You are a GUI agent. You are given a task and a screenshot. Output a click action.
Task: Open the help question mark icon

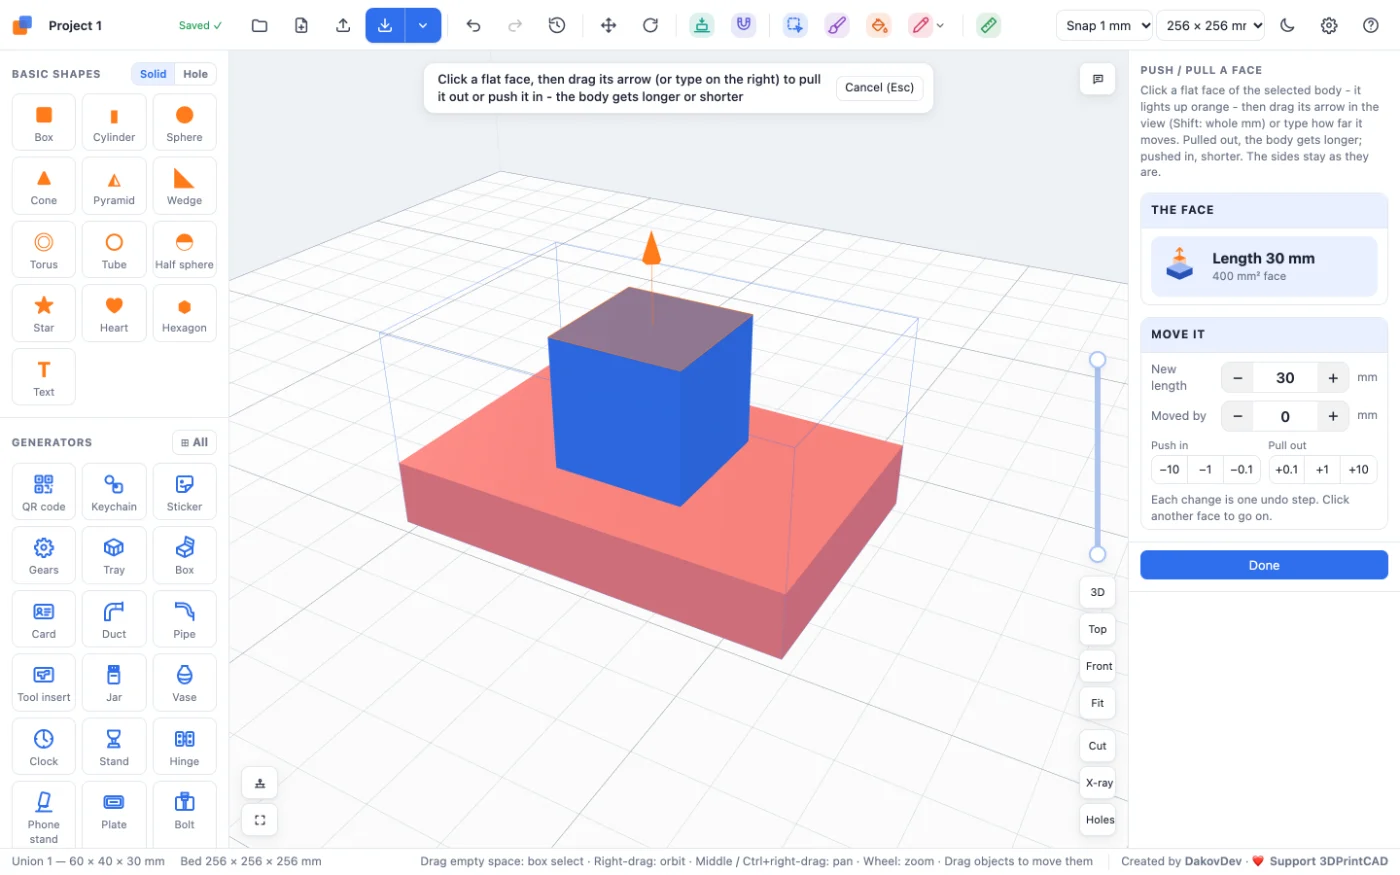(1371, 25)
